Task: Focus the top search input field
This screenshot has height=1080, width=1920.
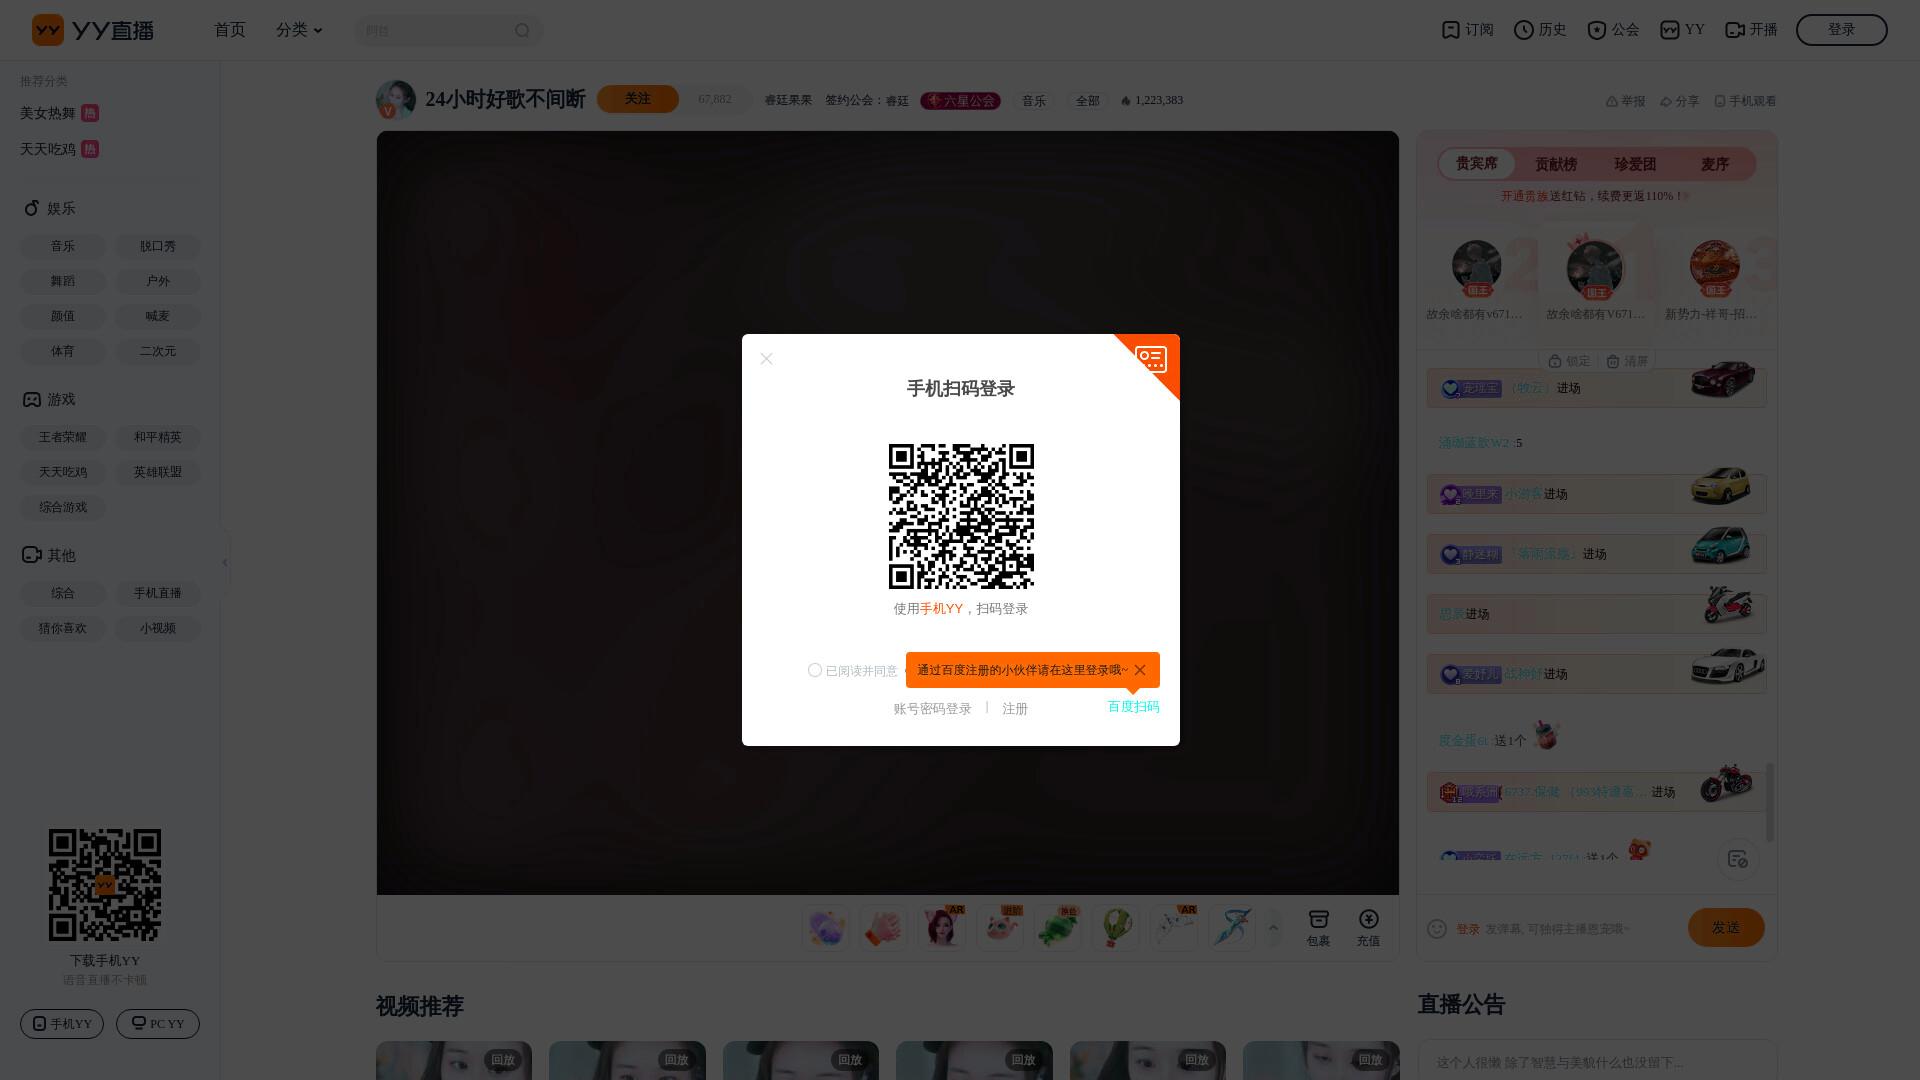Action: 435,31
